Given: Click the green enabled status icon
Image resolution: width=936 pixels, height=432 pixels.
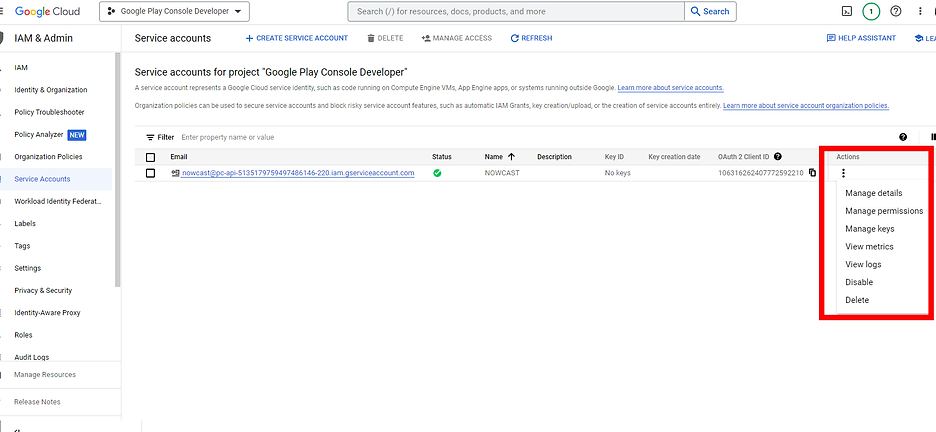Looking at the screenshot, I should point(438,173).
